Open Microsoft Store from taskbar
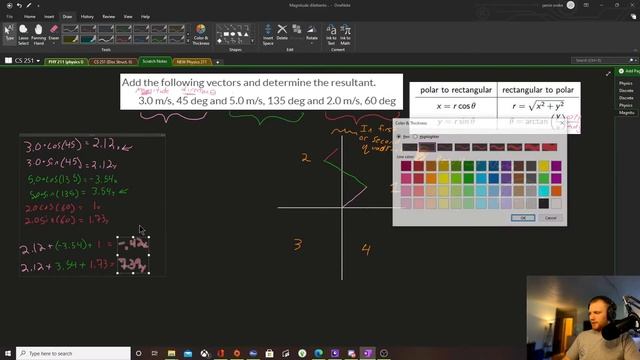640x360 pixels. (269, 353)
